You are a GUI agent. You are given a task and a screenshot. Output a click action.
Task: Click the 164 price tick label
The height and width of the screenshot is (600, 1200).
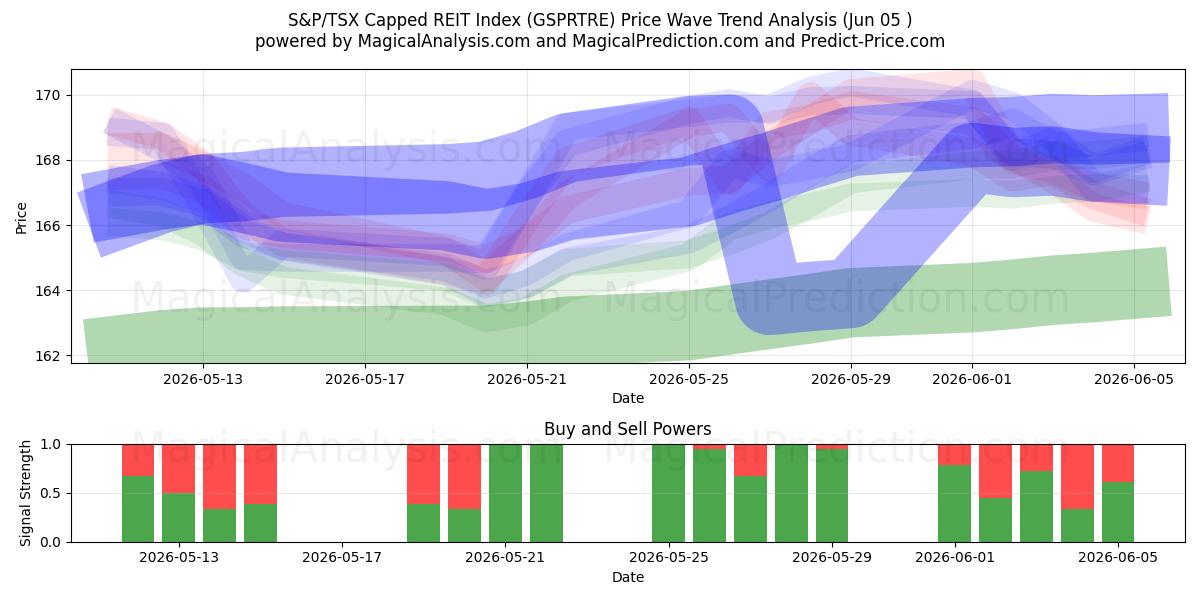pyautogui.click(x=47, y=291)
